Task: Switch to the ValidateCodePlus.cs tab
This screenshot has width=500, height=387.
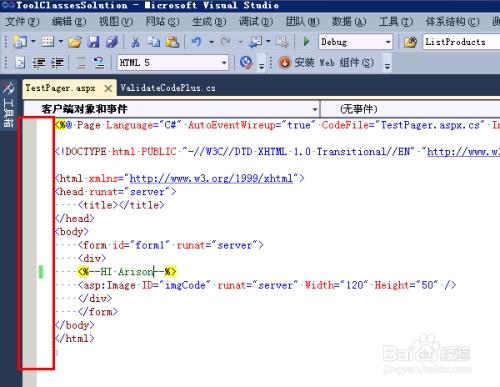Action: (168, 88)
